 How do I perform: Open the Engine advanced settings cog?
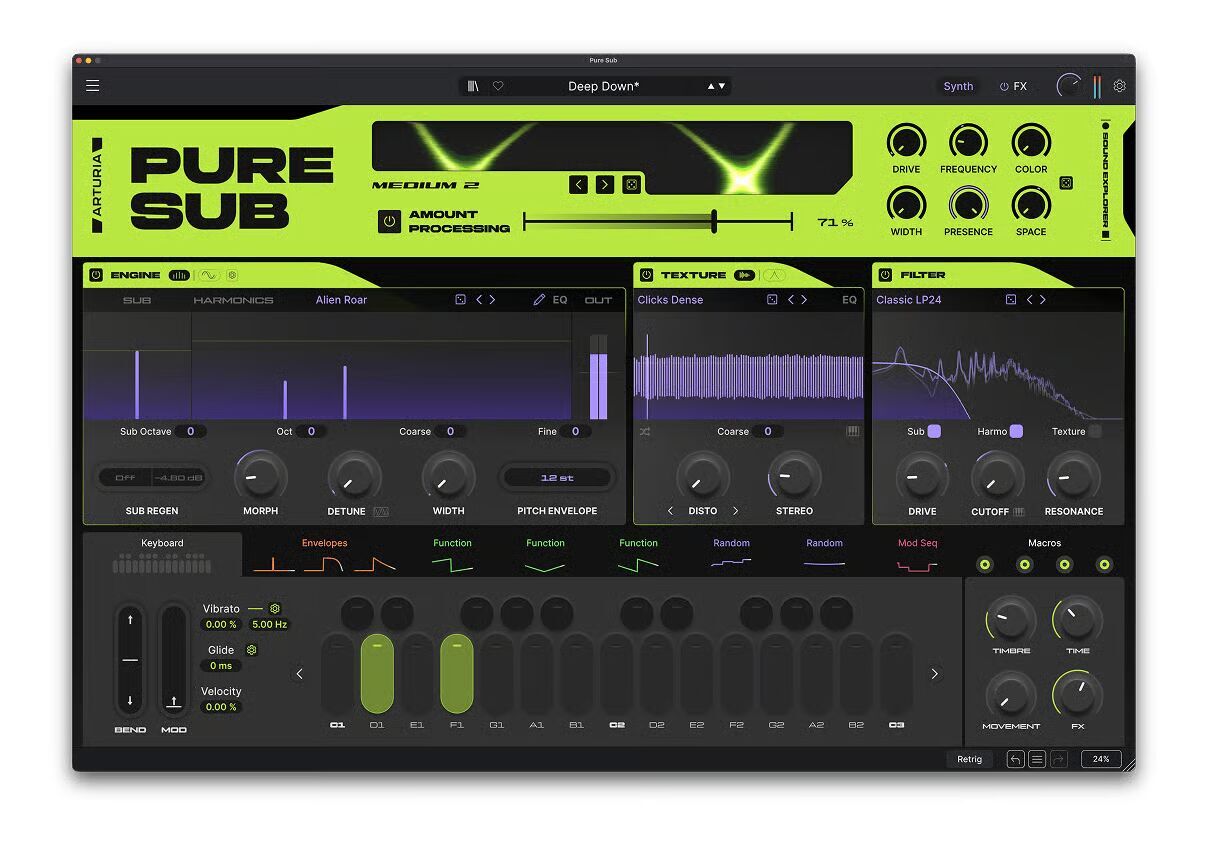[x=232, y=274]
